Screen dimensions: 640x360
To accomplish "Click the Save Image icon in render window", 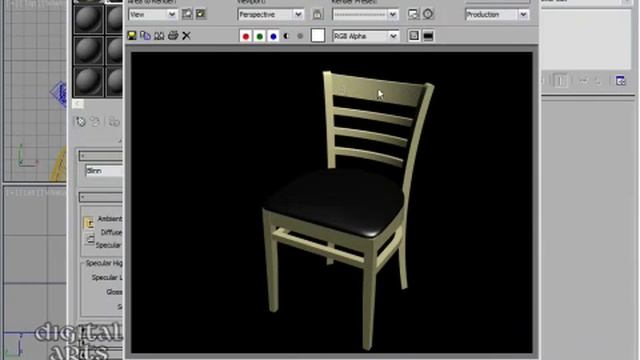I will [x=132, y=36].
